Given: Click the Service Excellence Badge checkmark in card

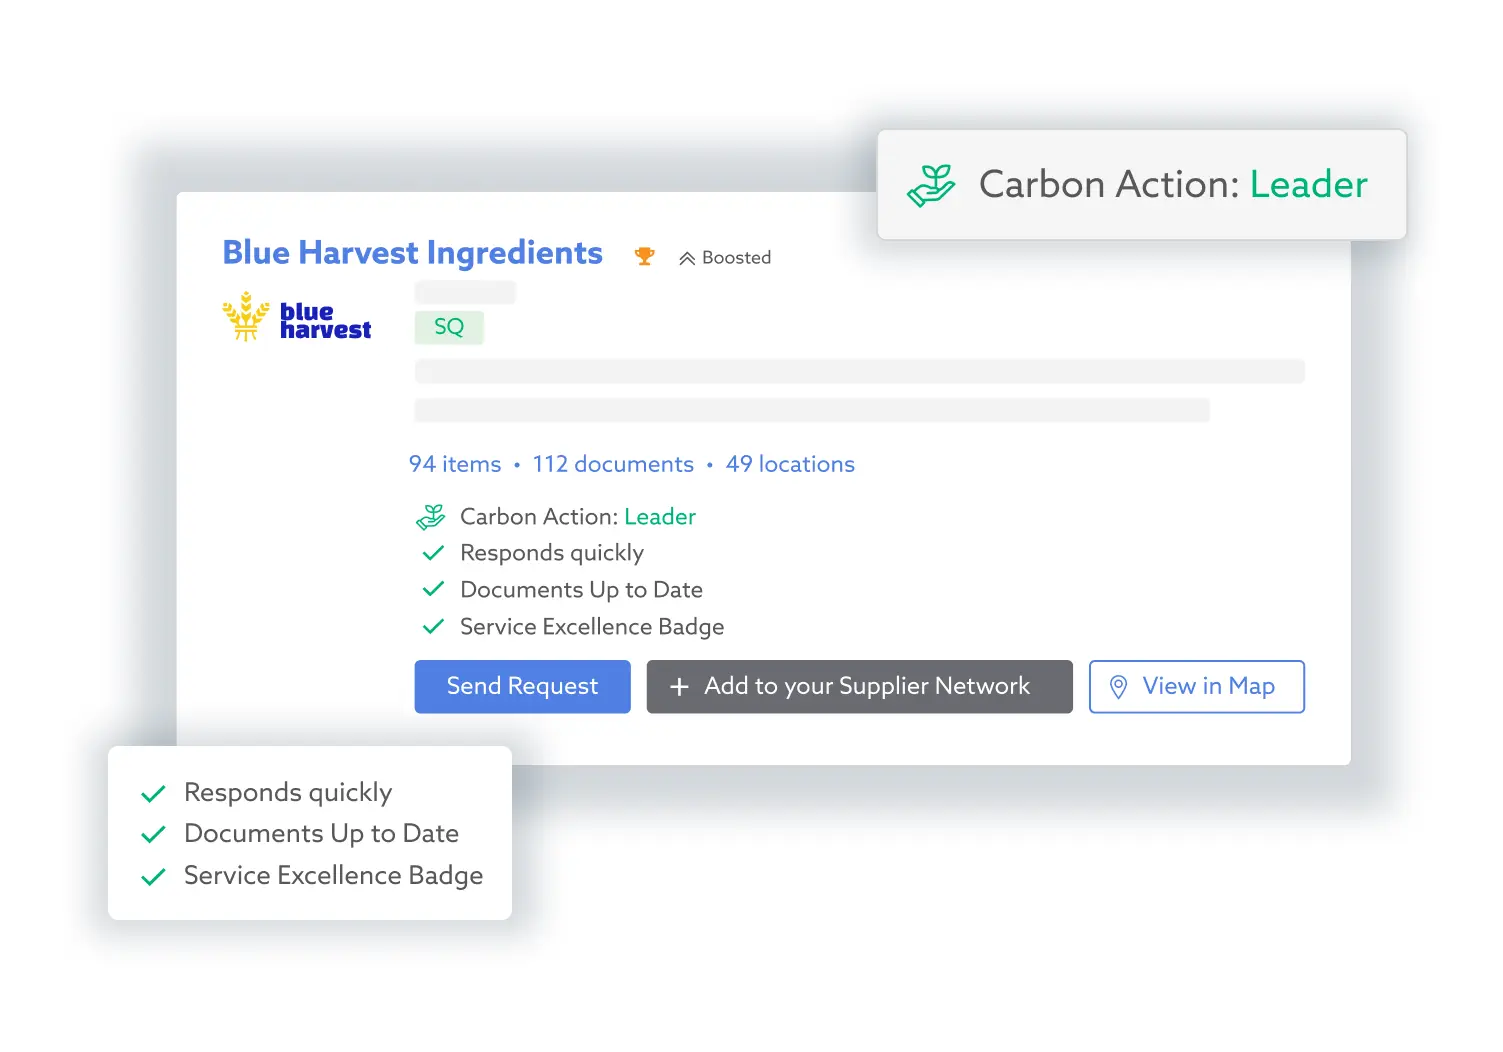Looking at the screenshot, I should [433, 627].
